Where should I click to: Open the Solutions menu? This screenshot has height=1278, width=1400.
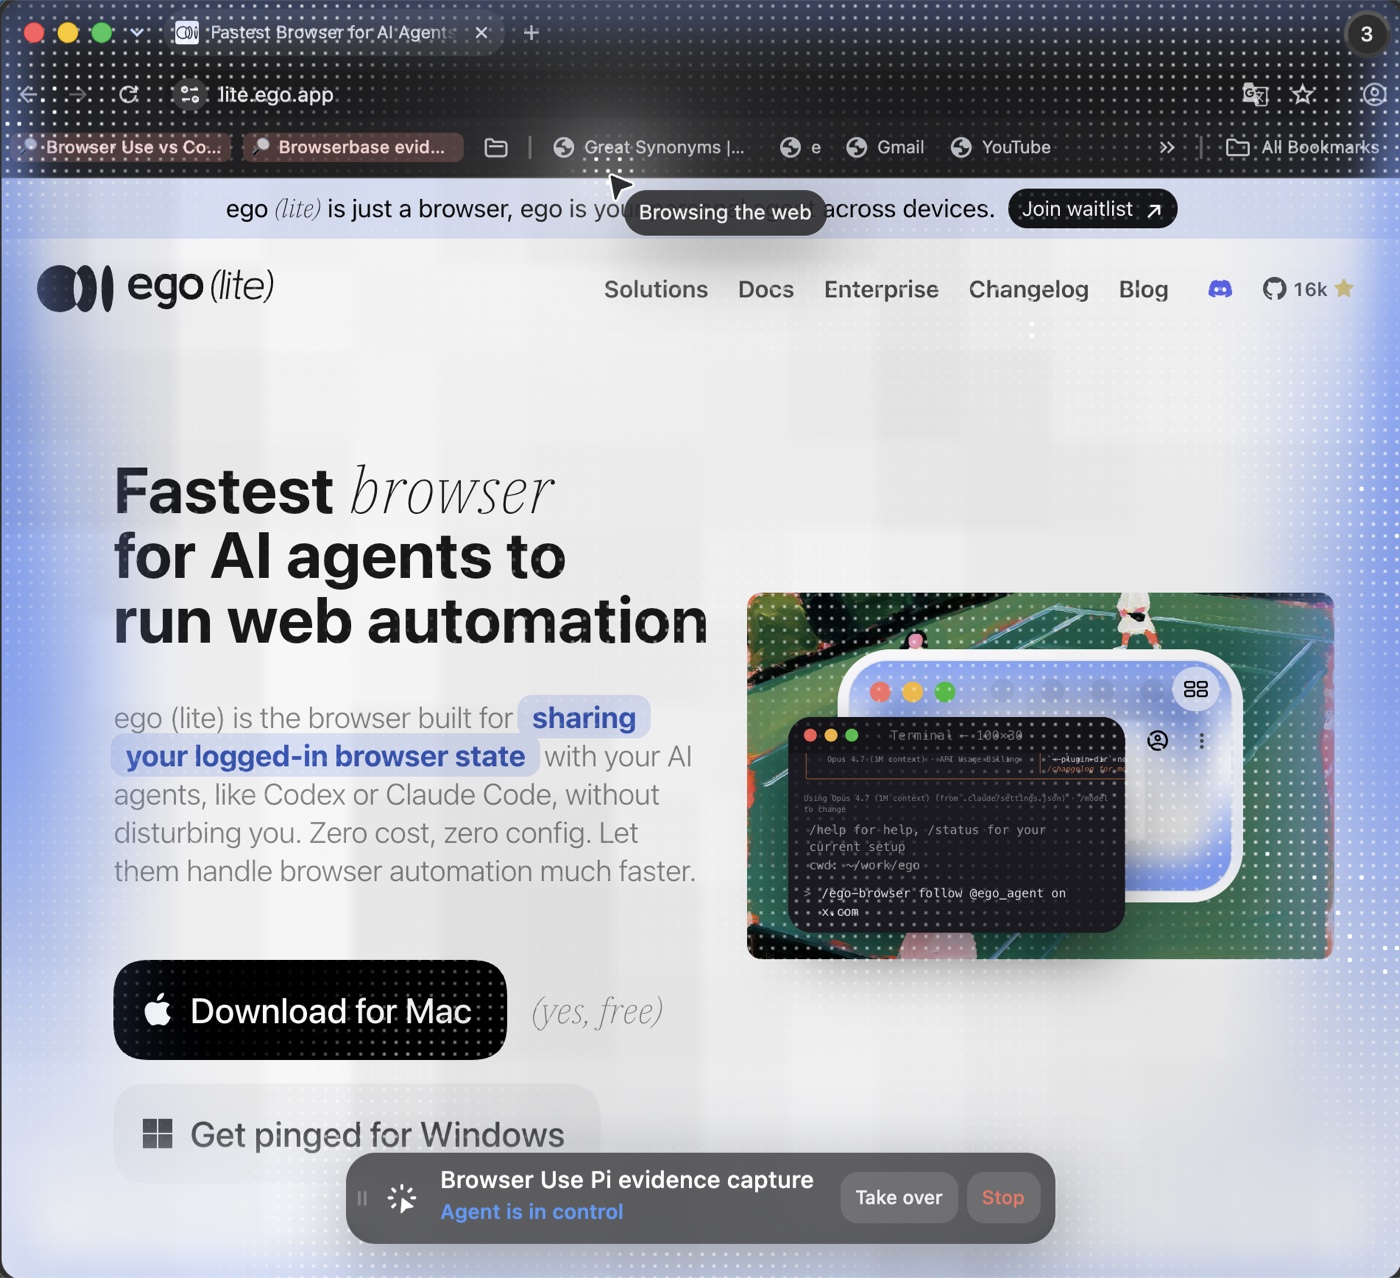click(656, 289)
